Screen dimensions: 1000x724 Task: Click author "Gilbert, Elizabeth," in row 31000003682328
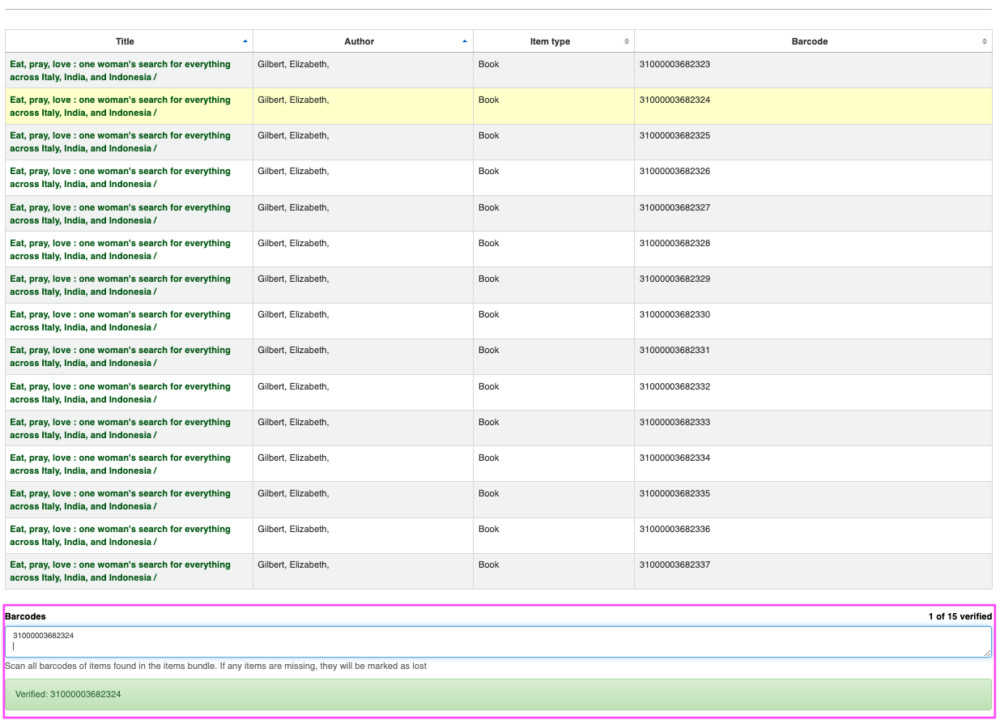pyautogui.click(x=293, y=244)
